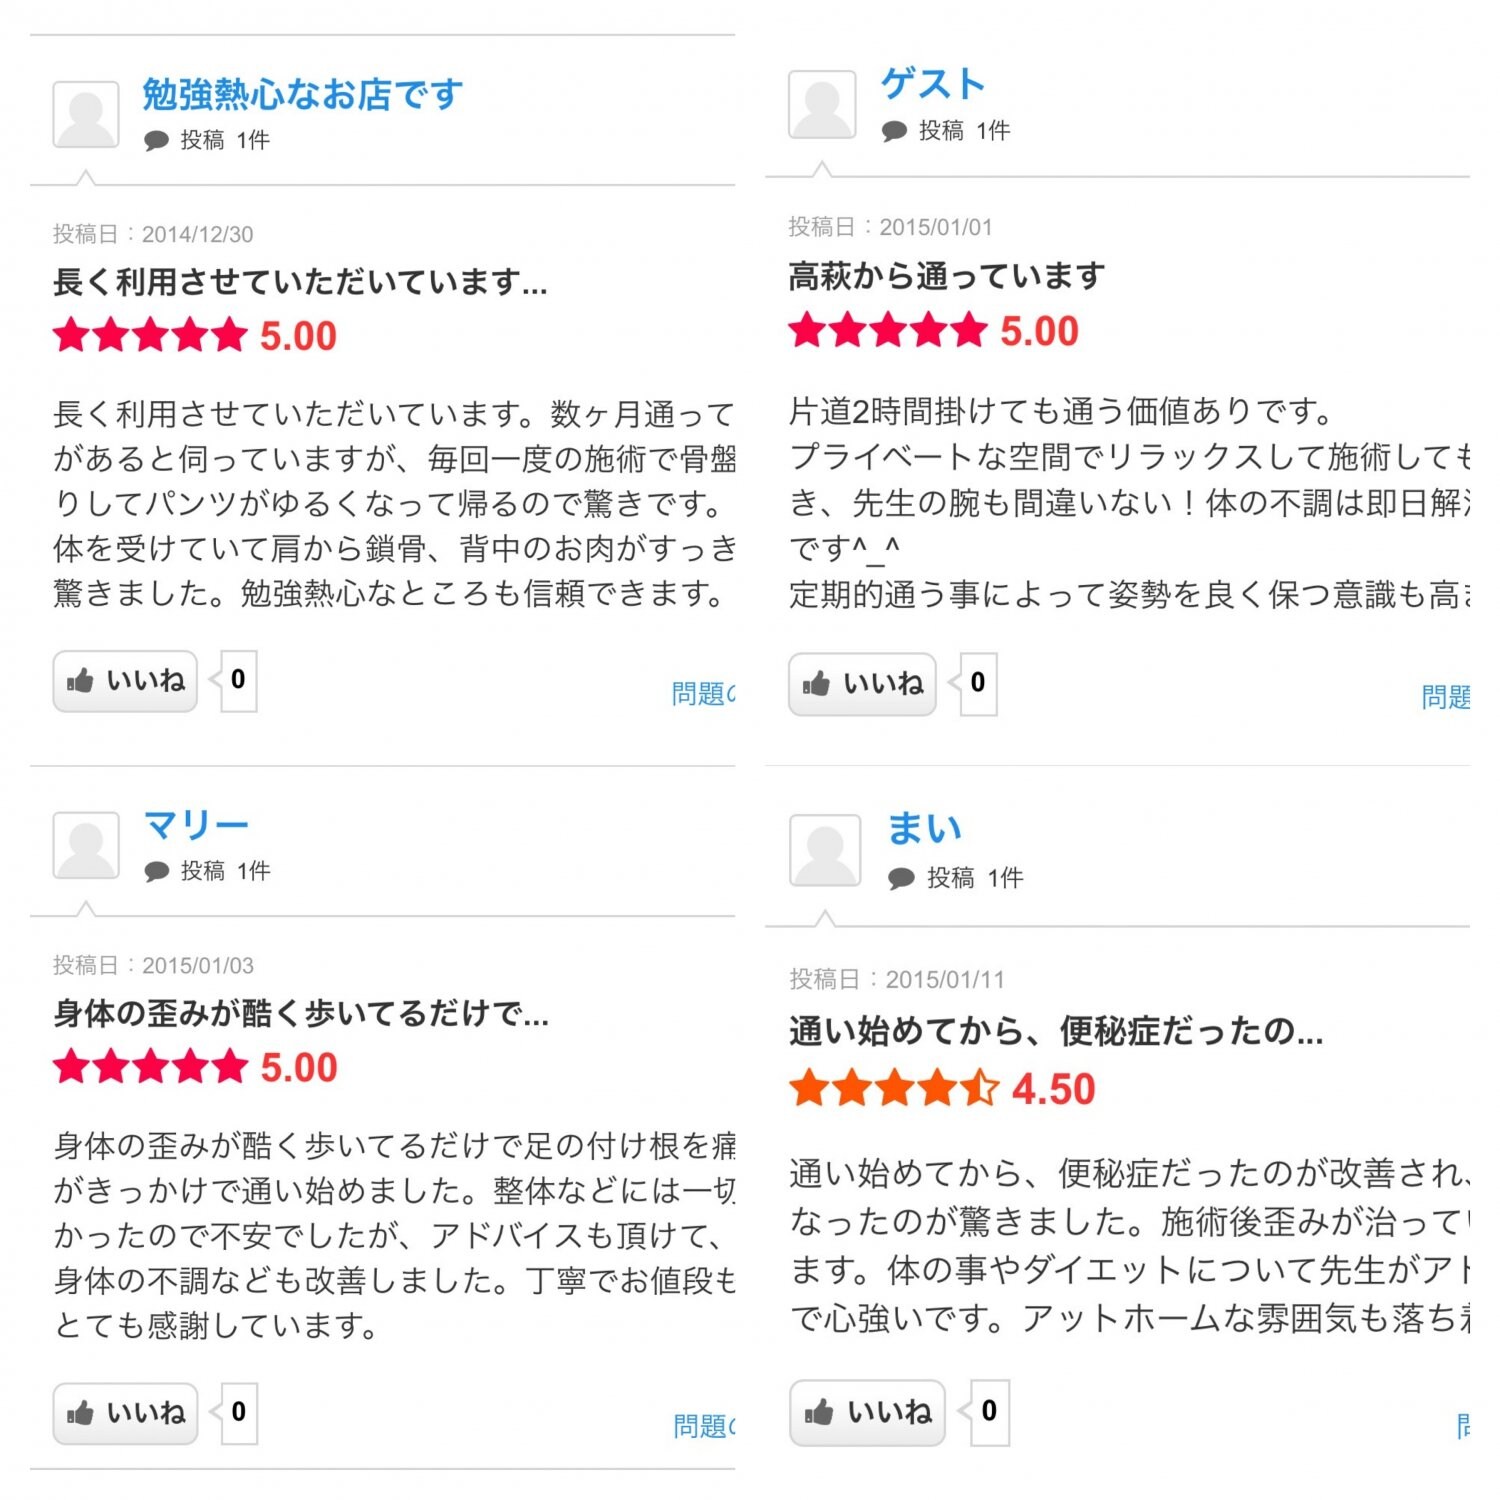
Task: Report a problem on the 2014/12/30 review
Action: point(704,693)
